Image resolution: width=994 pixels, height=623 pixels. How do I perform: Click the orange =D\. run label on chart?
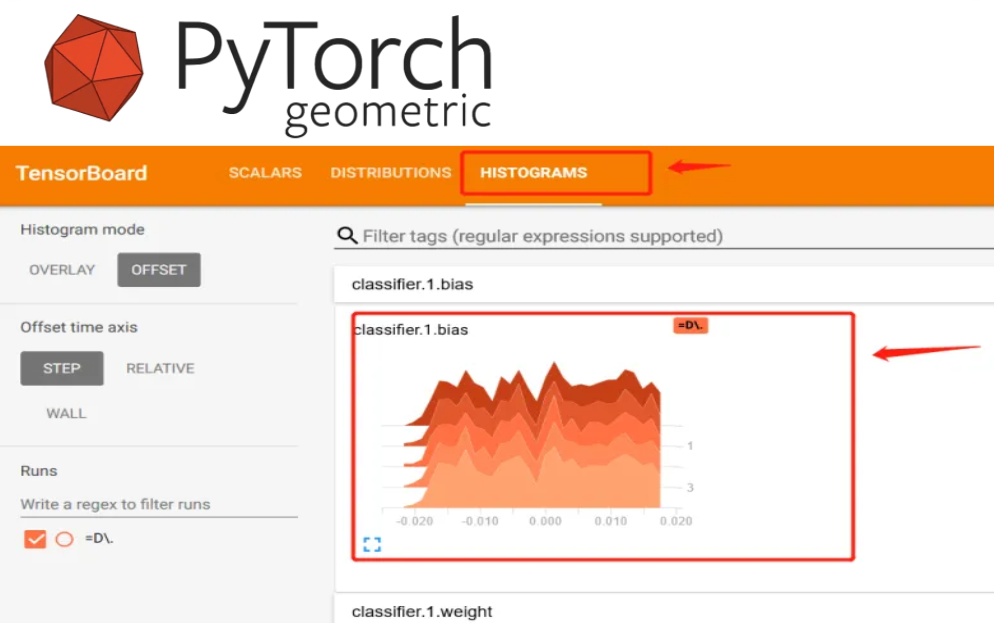690,326
